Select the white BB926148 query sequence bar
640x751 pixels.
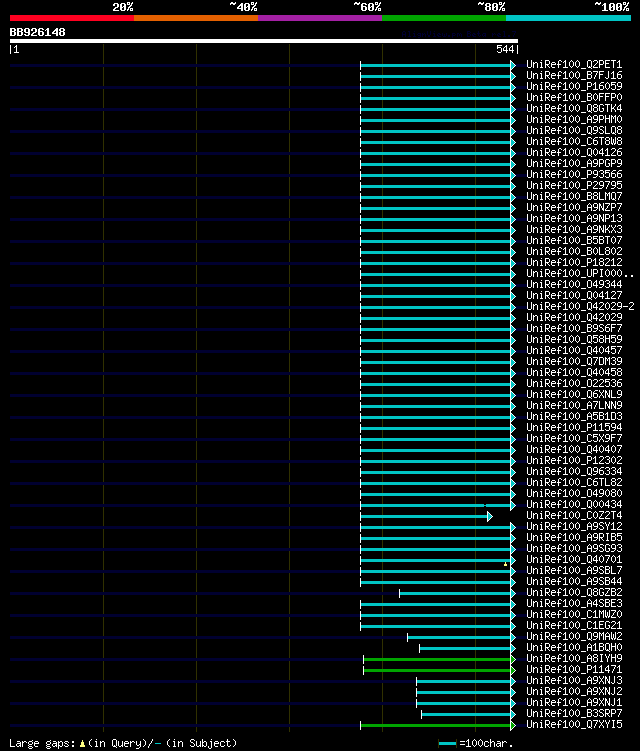[x=263, y=41]
